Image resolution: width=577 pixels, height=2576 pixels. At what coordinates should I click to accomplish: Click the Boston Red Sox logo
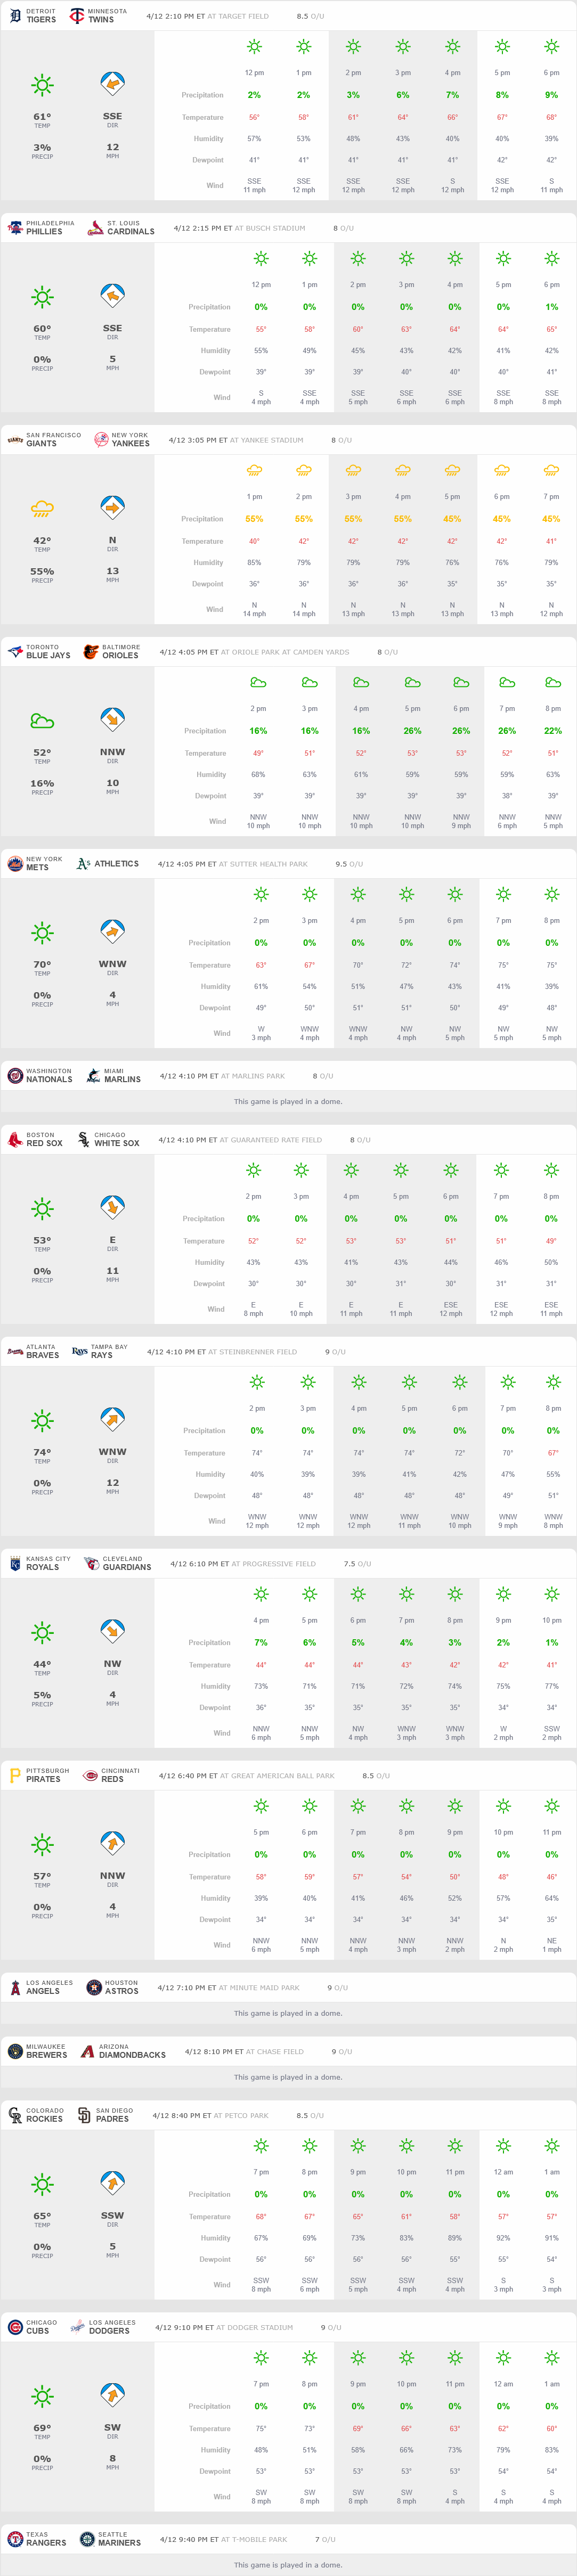[15, 1140]
